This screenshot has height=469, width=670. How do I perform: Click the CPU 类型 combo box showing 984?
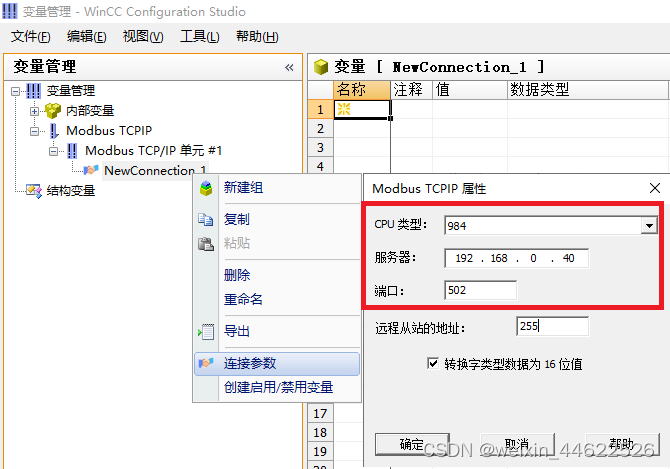550,225
